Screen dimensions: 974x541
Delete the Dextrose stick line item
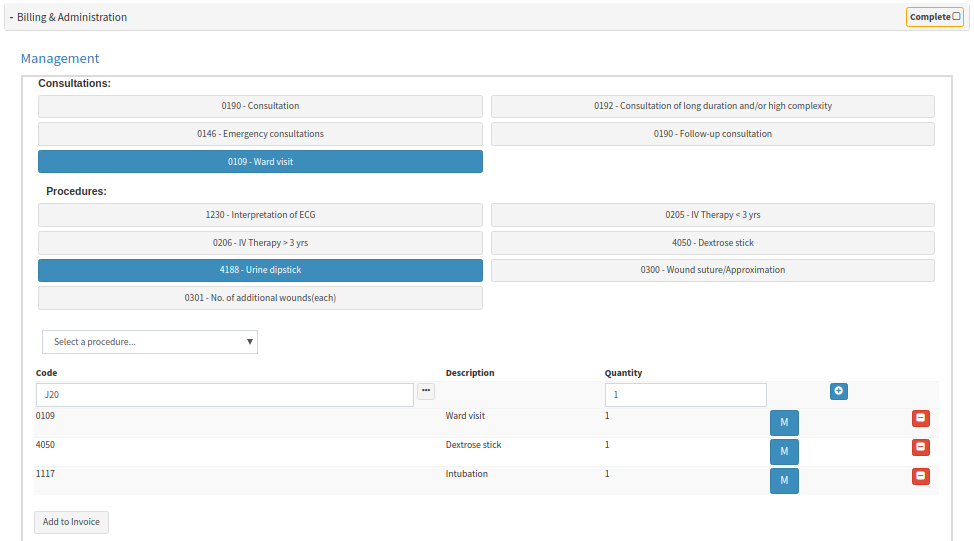[920, 447]
